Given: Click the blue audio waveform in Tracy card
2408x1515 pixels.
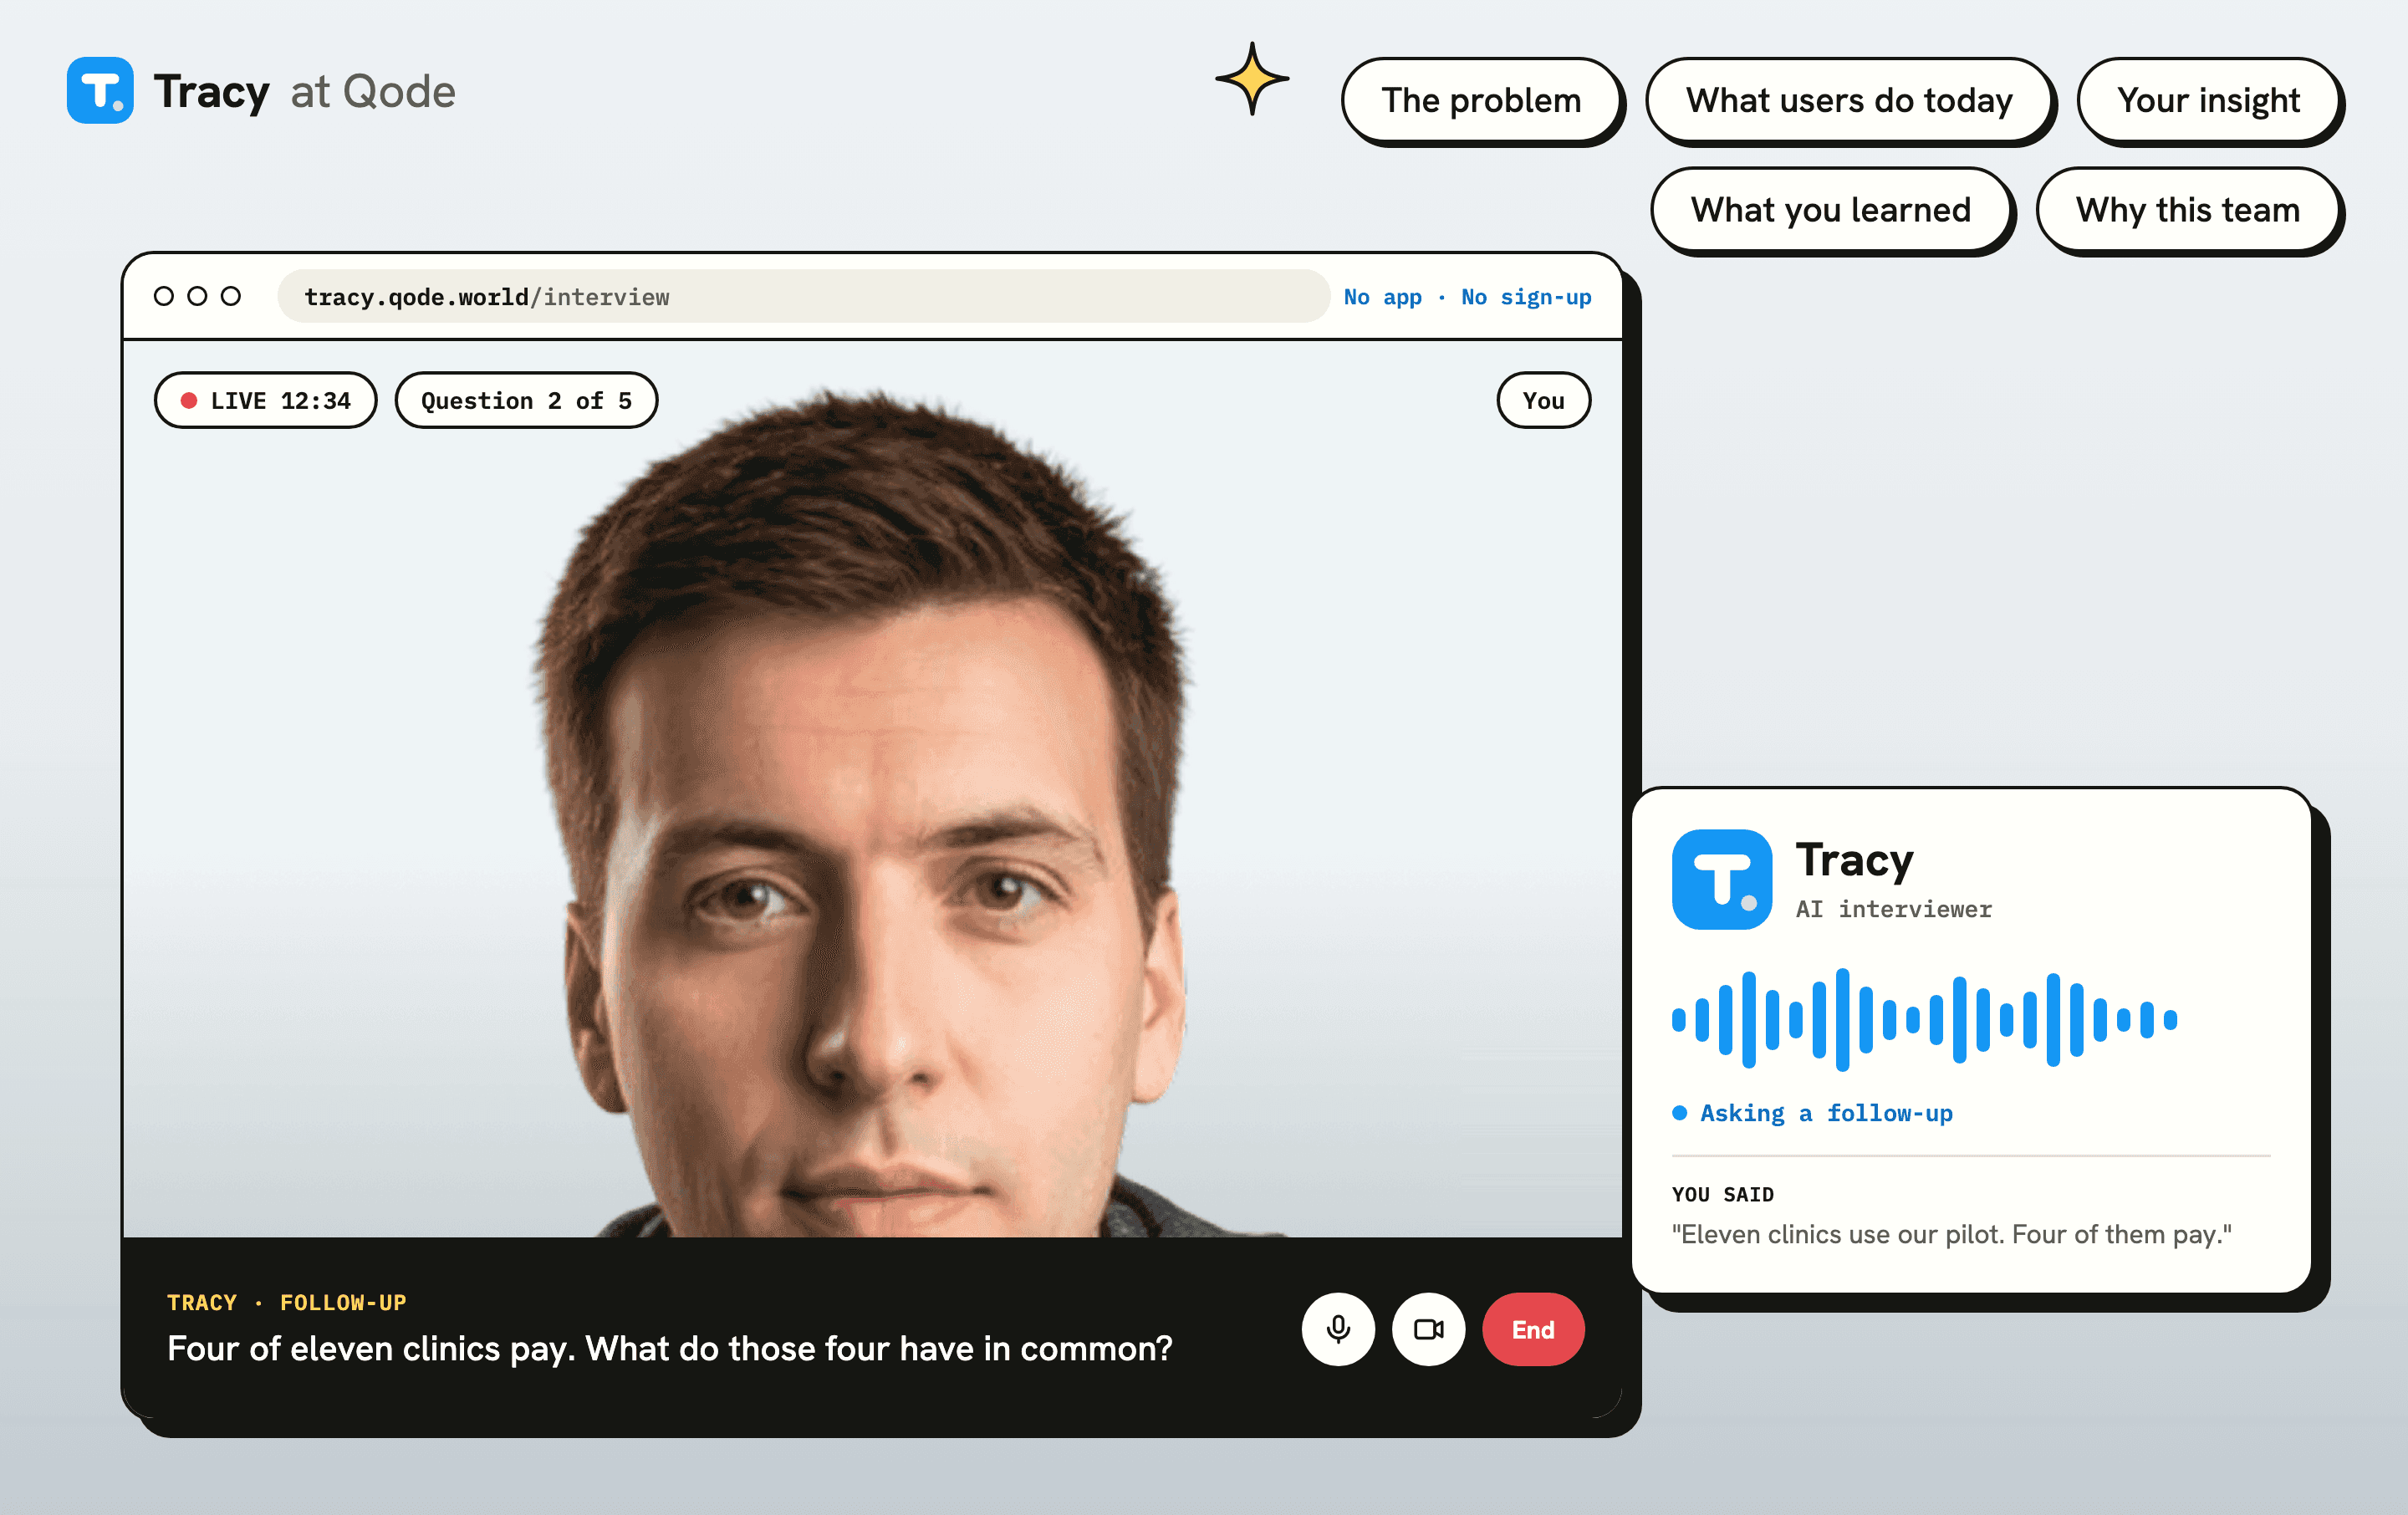Looking at the screenshot, I should click(x=1924, y=1019).
